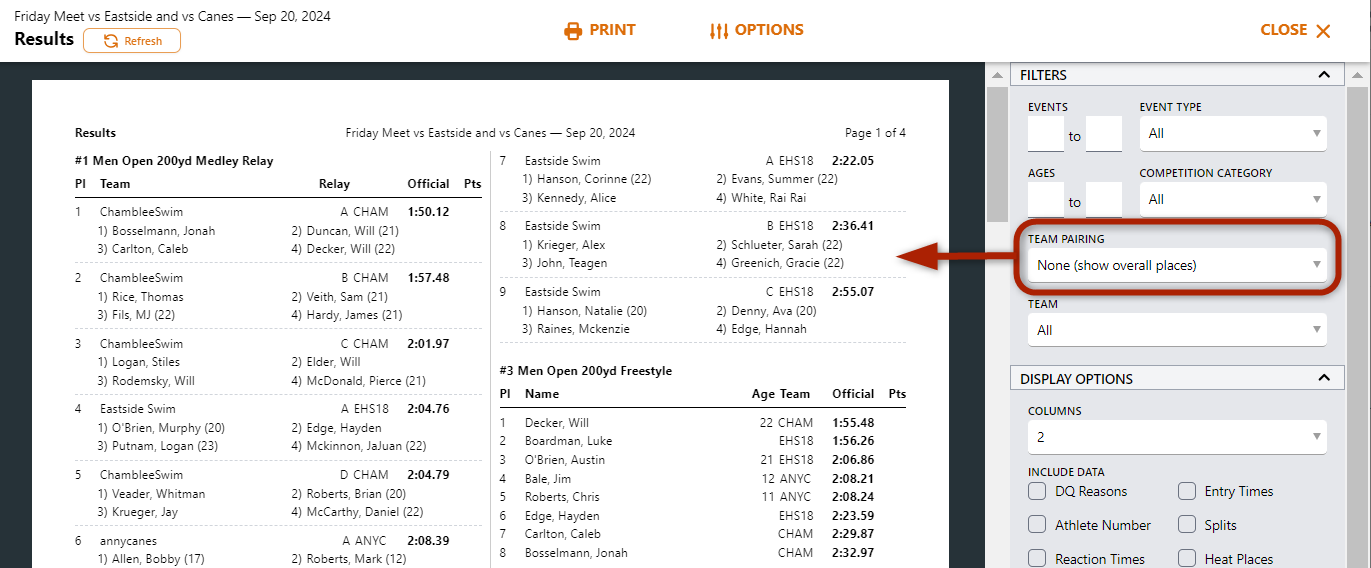Open the Event Type dropdown

[1233, 133]
